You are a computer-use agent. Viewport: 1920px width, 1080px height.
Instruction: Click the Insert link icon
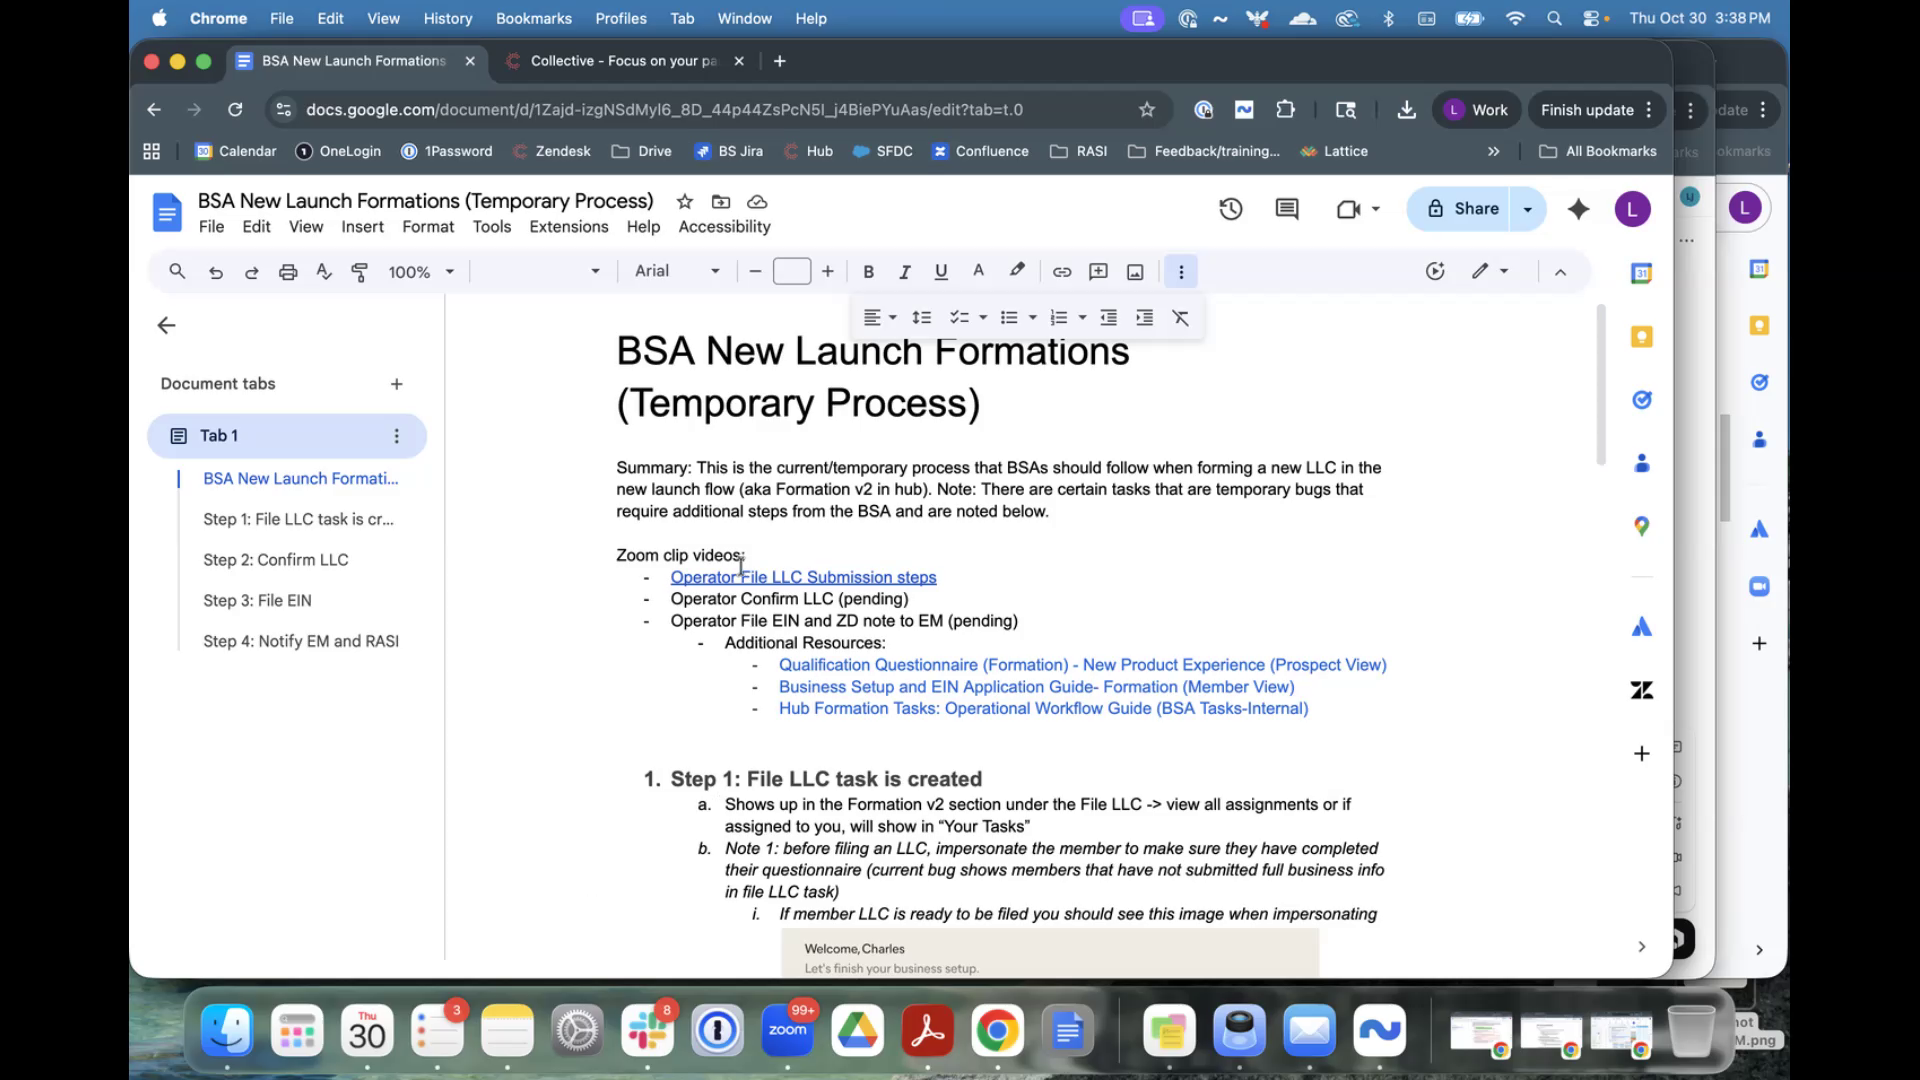pos(1062,272)
